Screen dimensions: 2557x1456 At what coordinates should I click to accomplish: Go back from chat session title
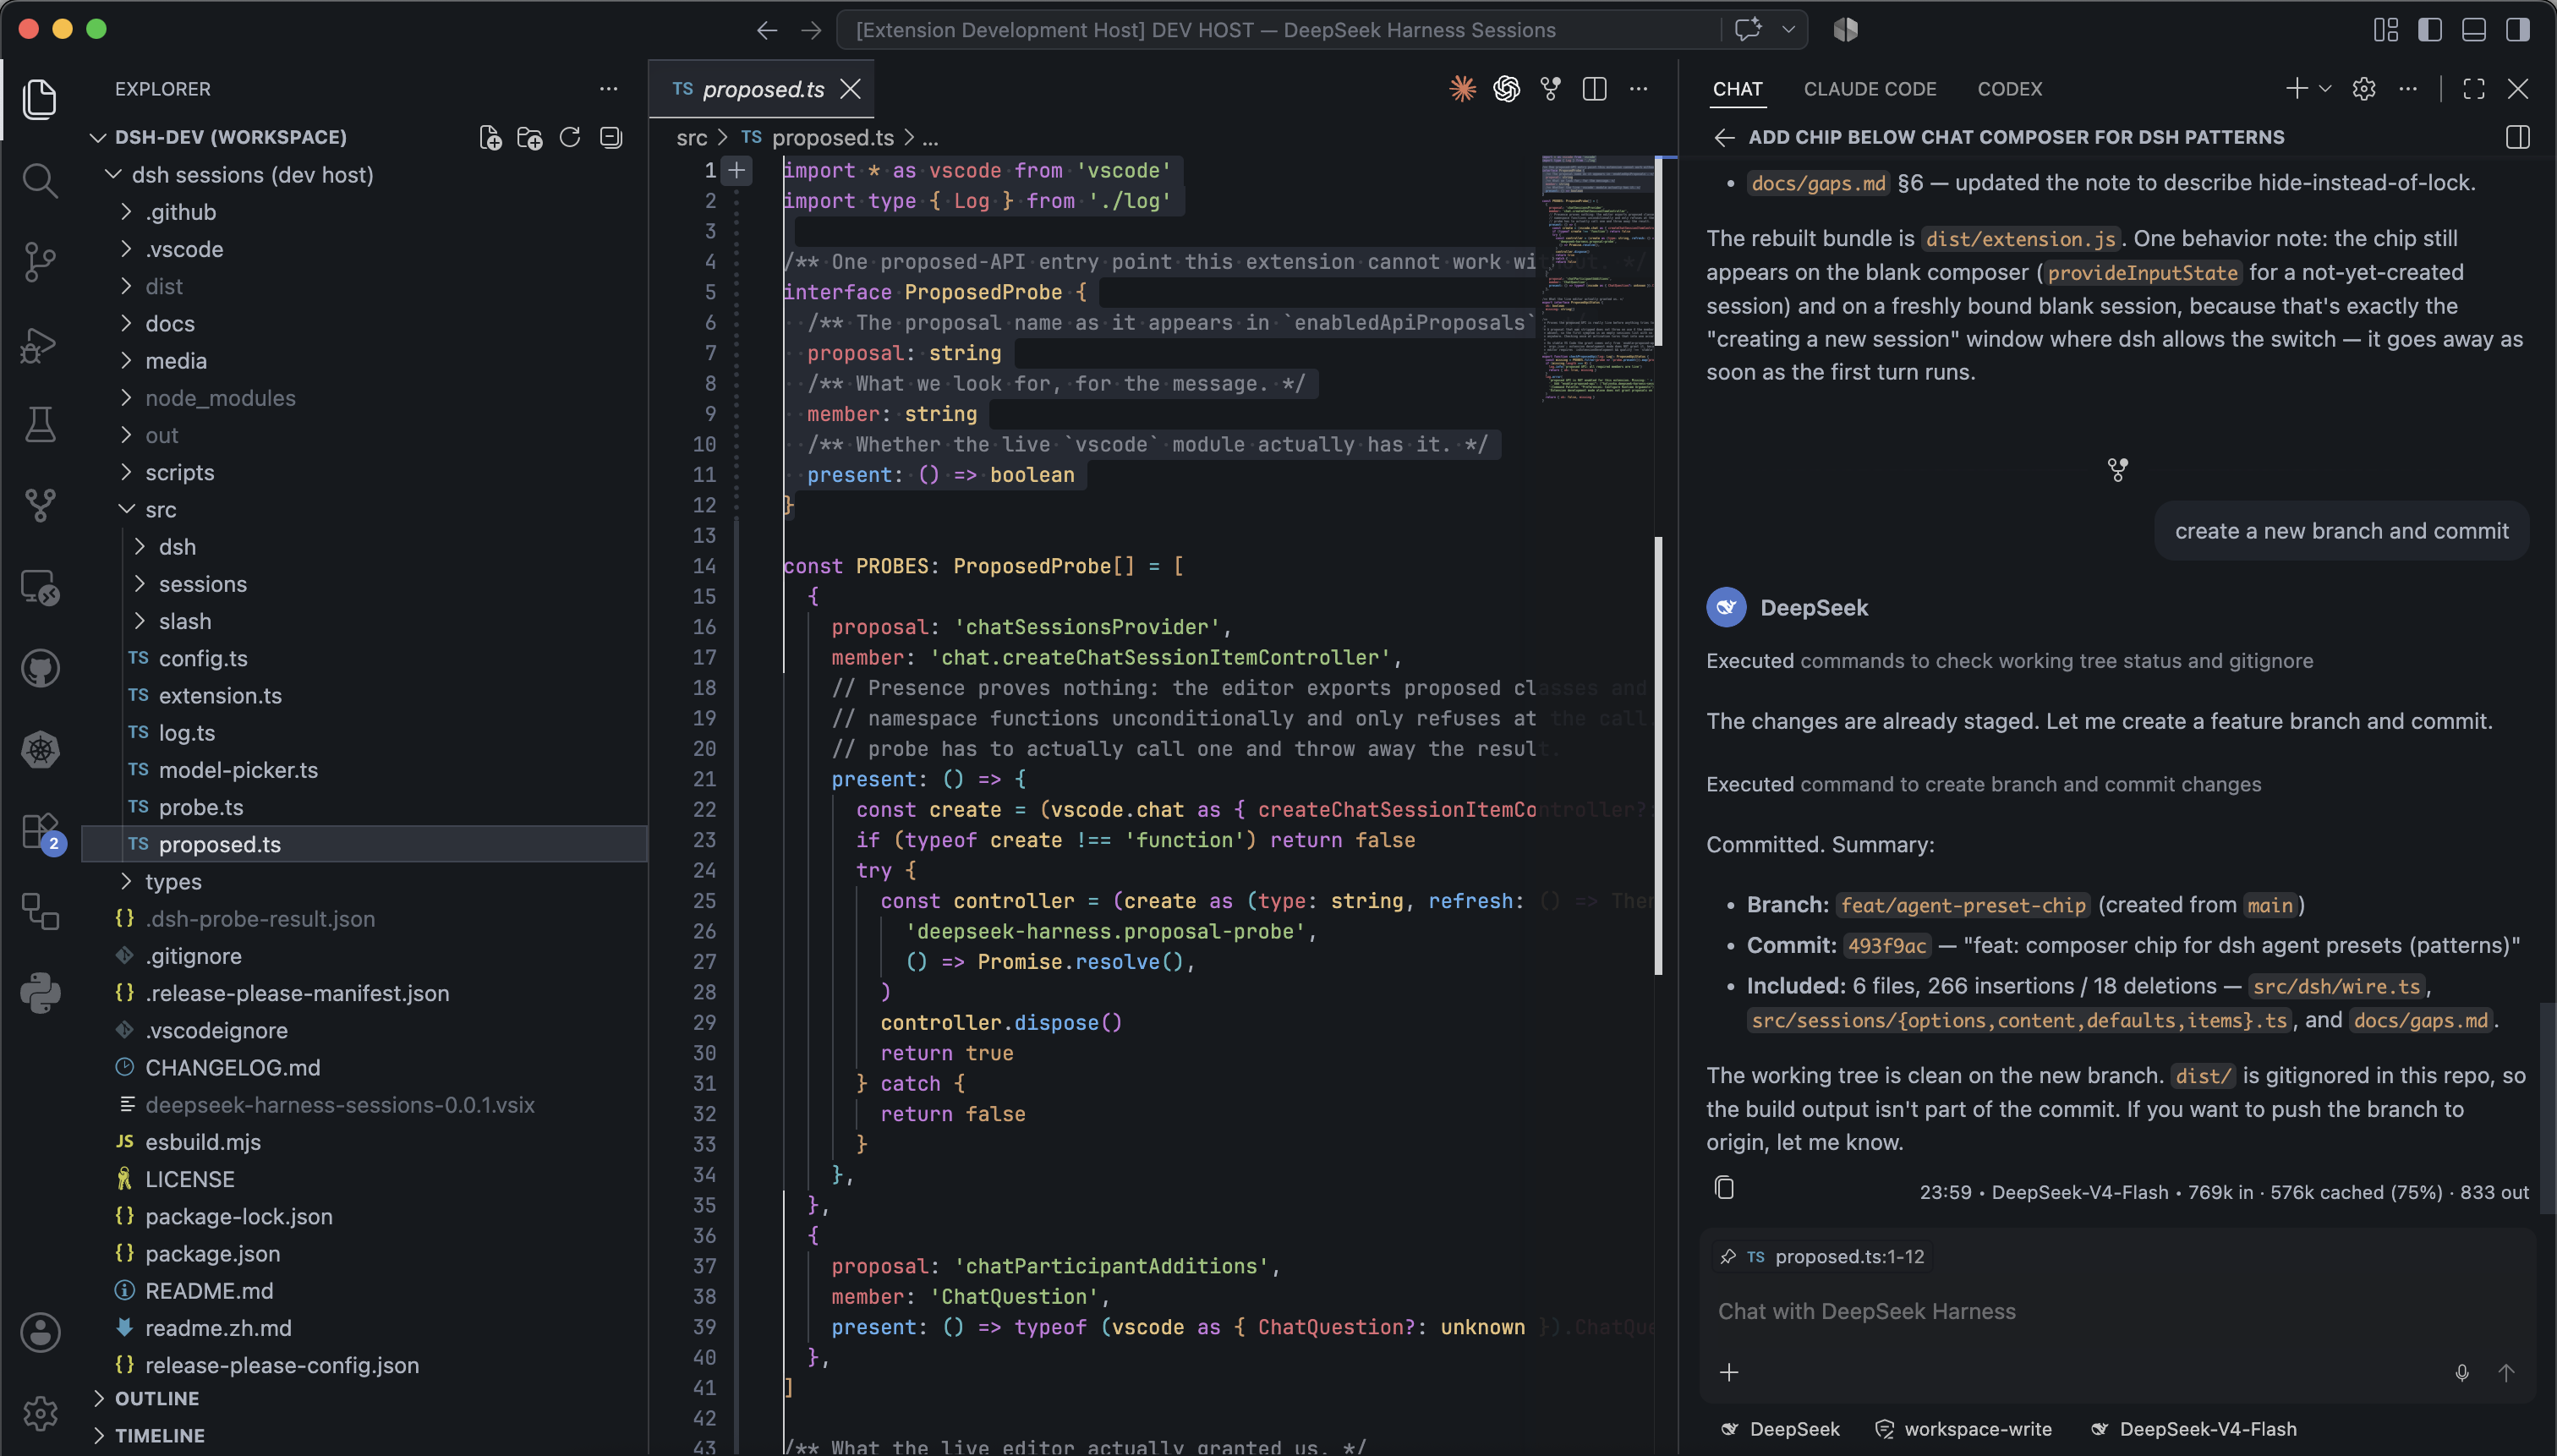pos(1724,137)
